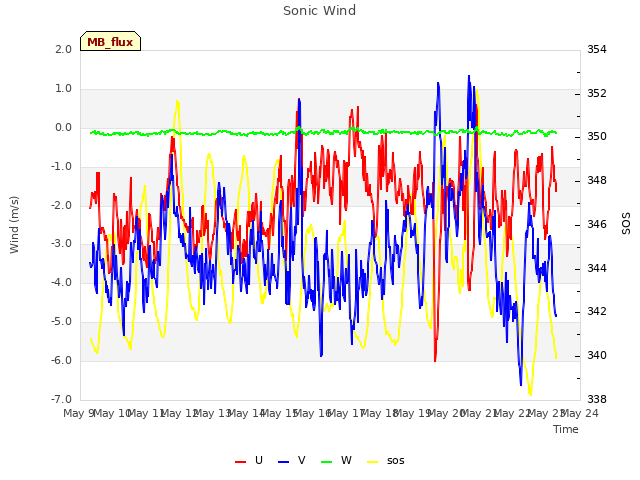640x480 pixels.
Task: Click the -3.0 left axis value
Action: [61, 244]
